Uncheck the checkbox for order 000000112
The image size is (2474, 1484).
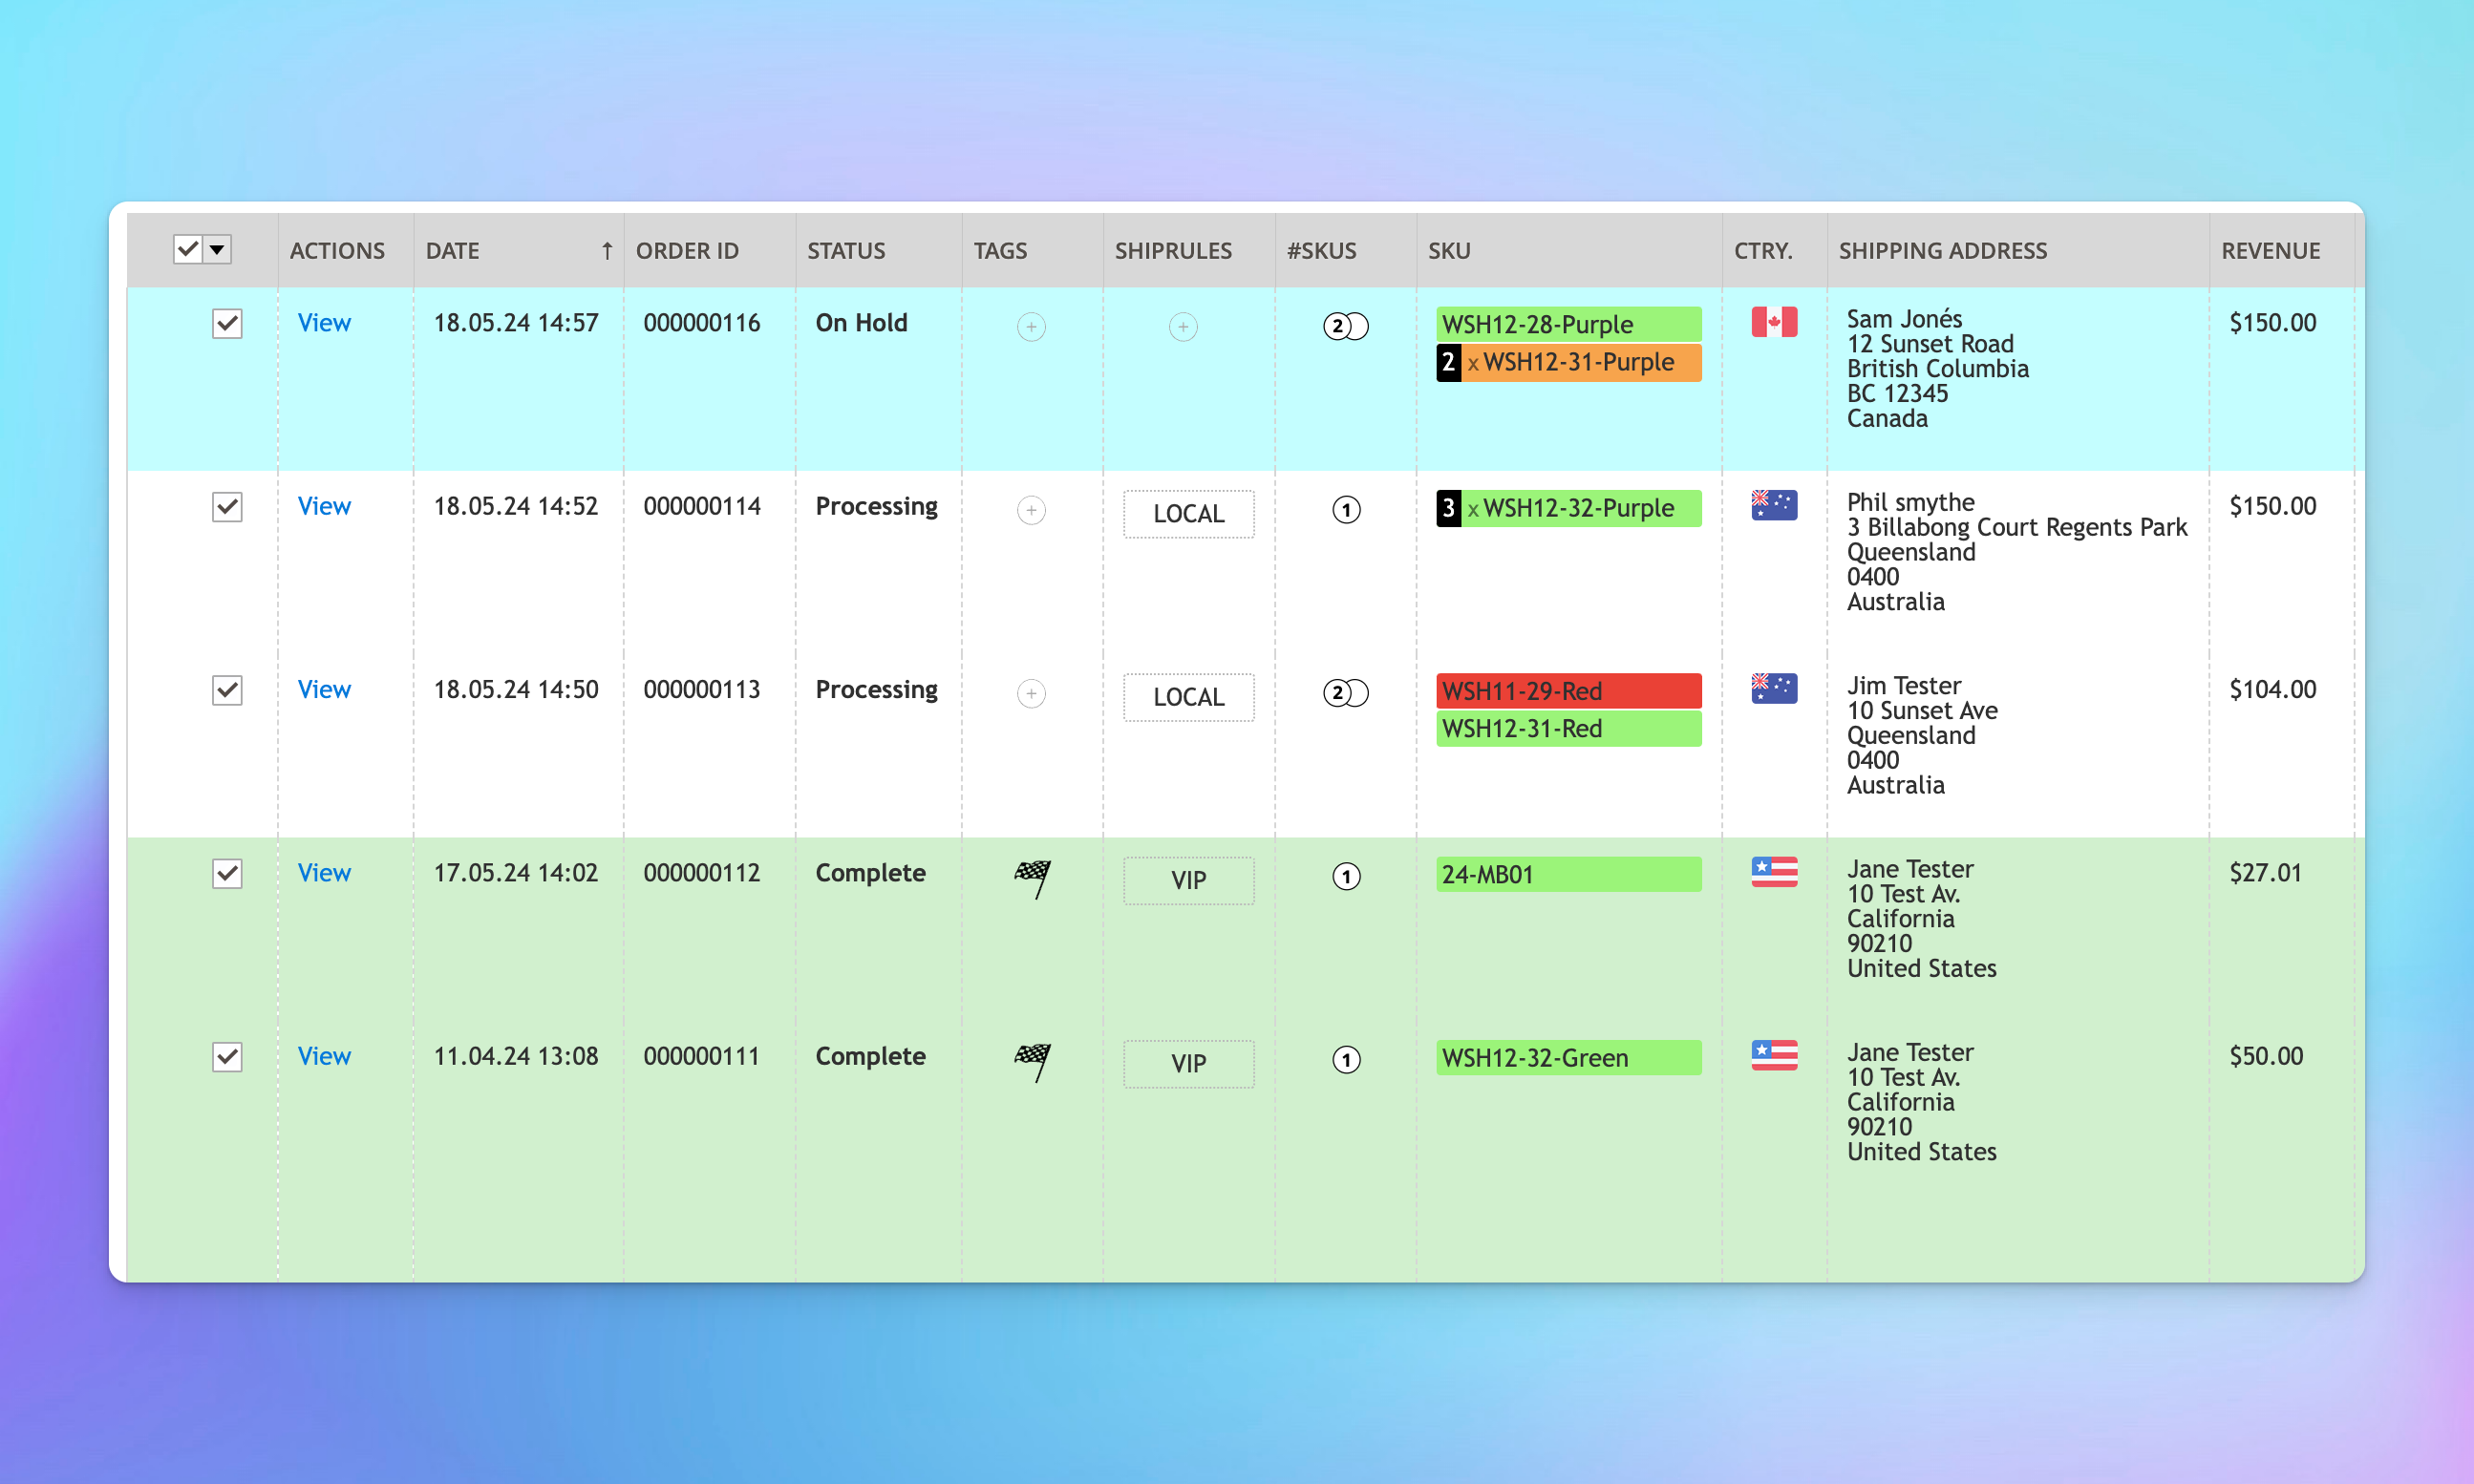pos(227,874)
